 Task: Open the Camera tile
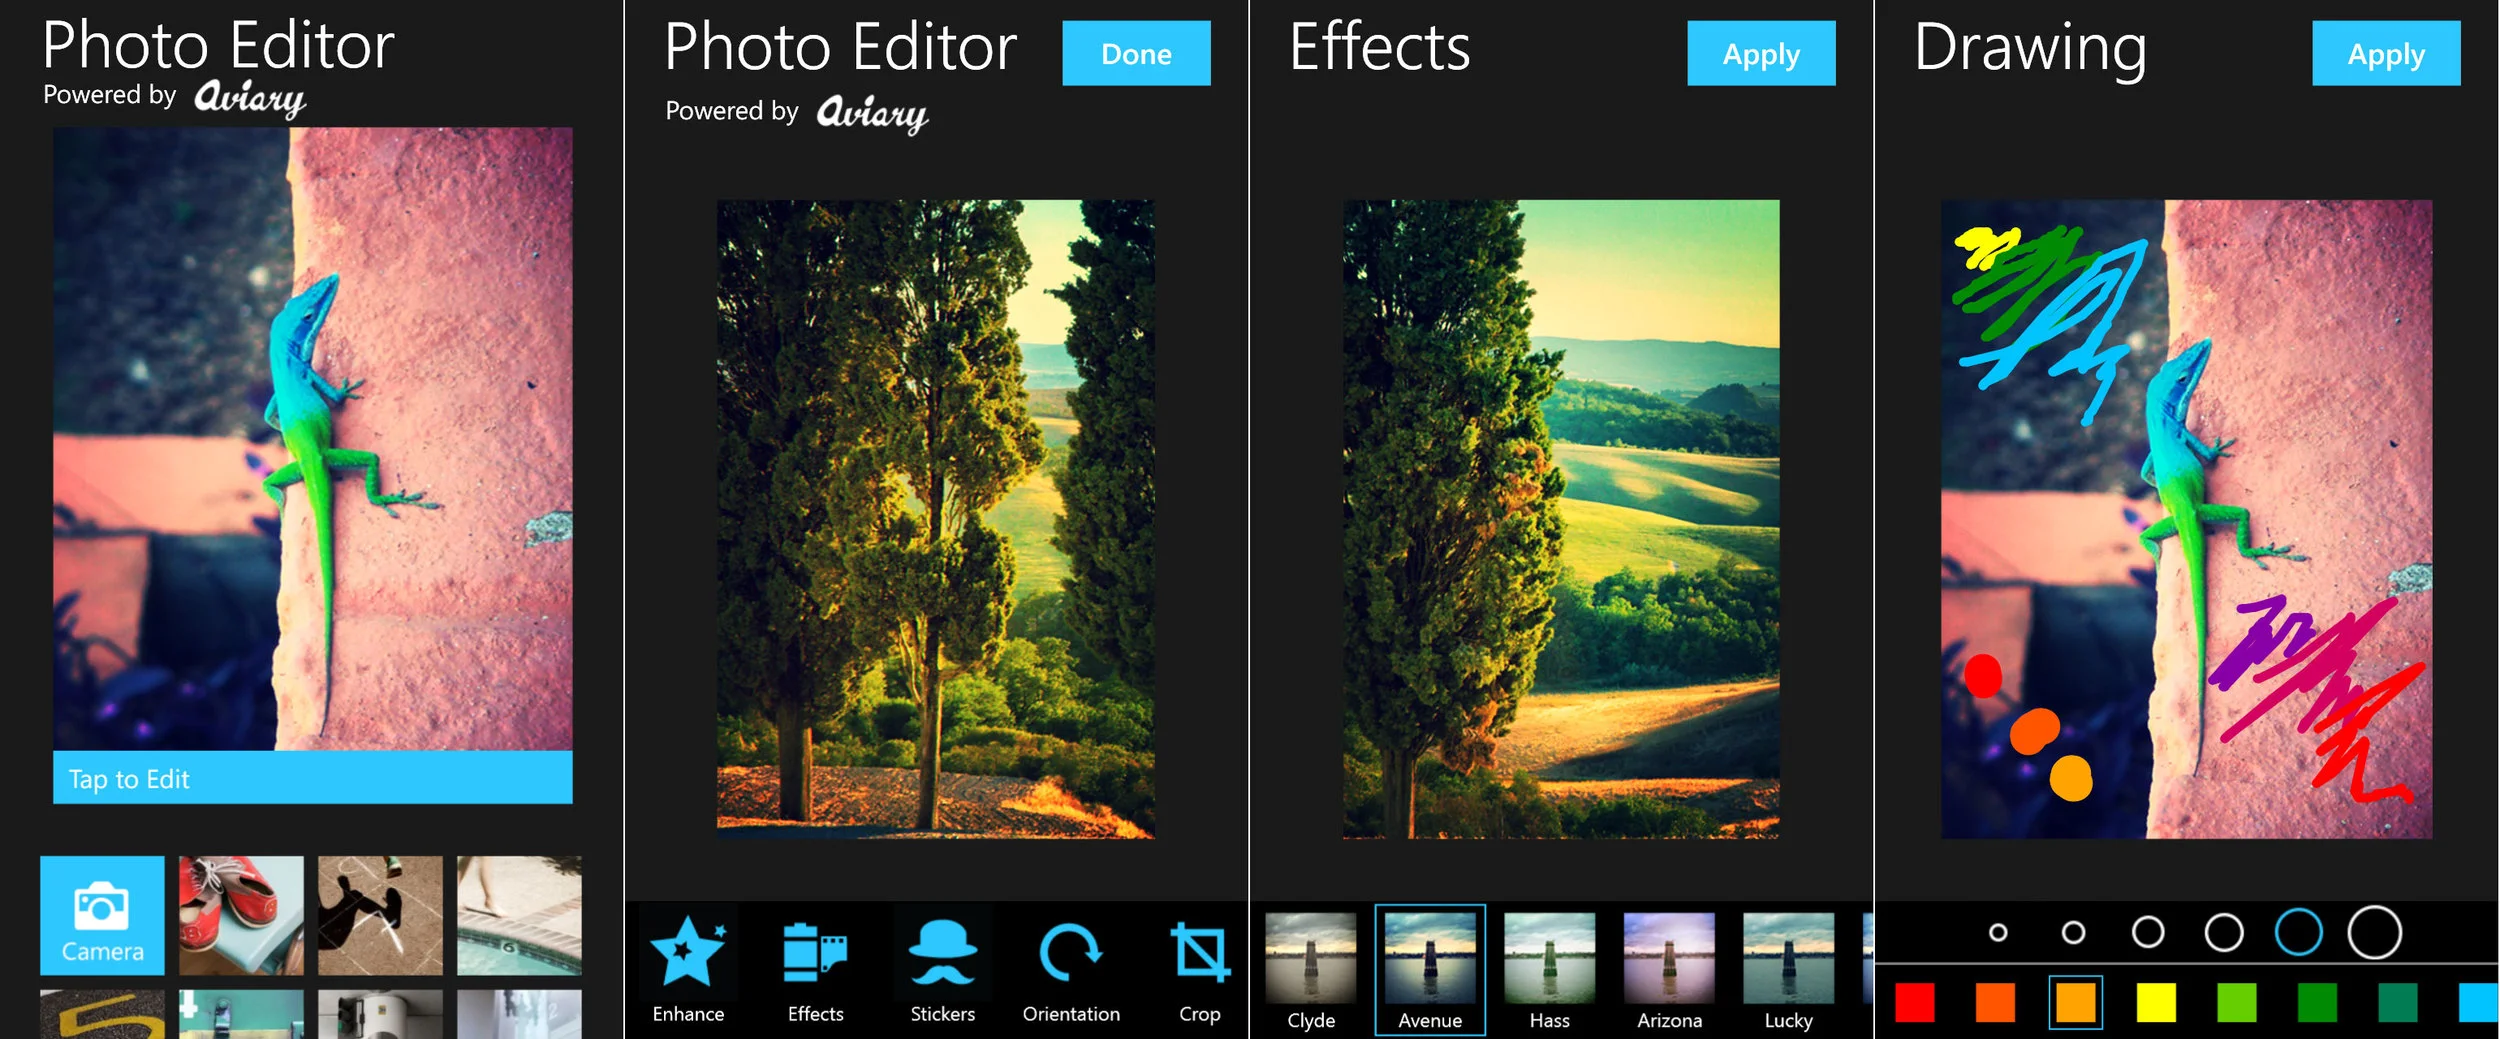pyautogui.click(x=102, y=915)
